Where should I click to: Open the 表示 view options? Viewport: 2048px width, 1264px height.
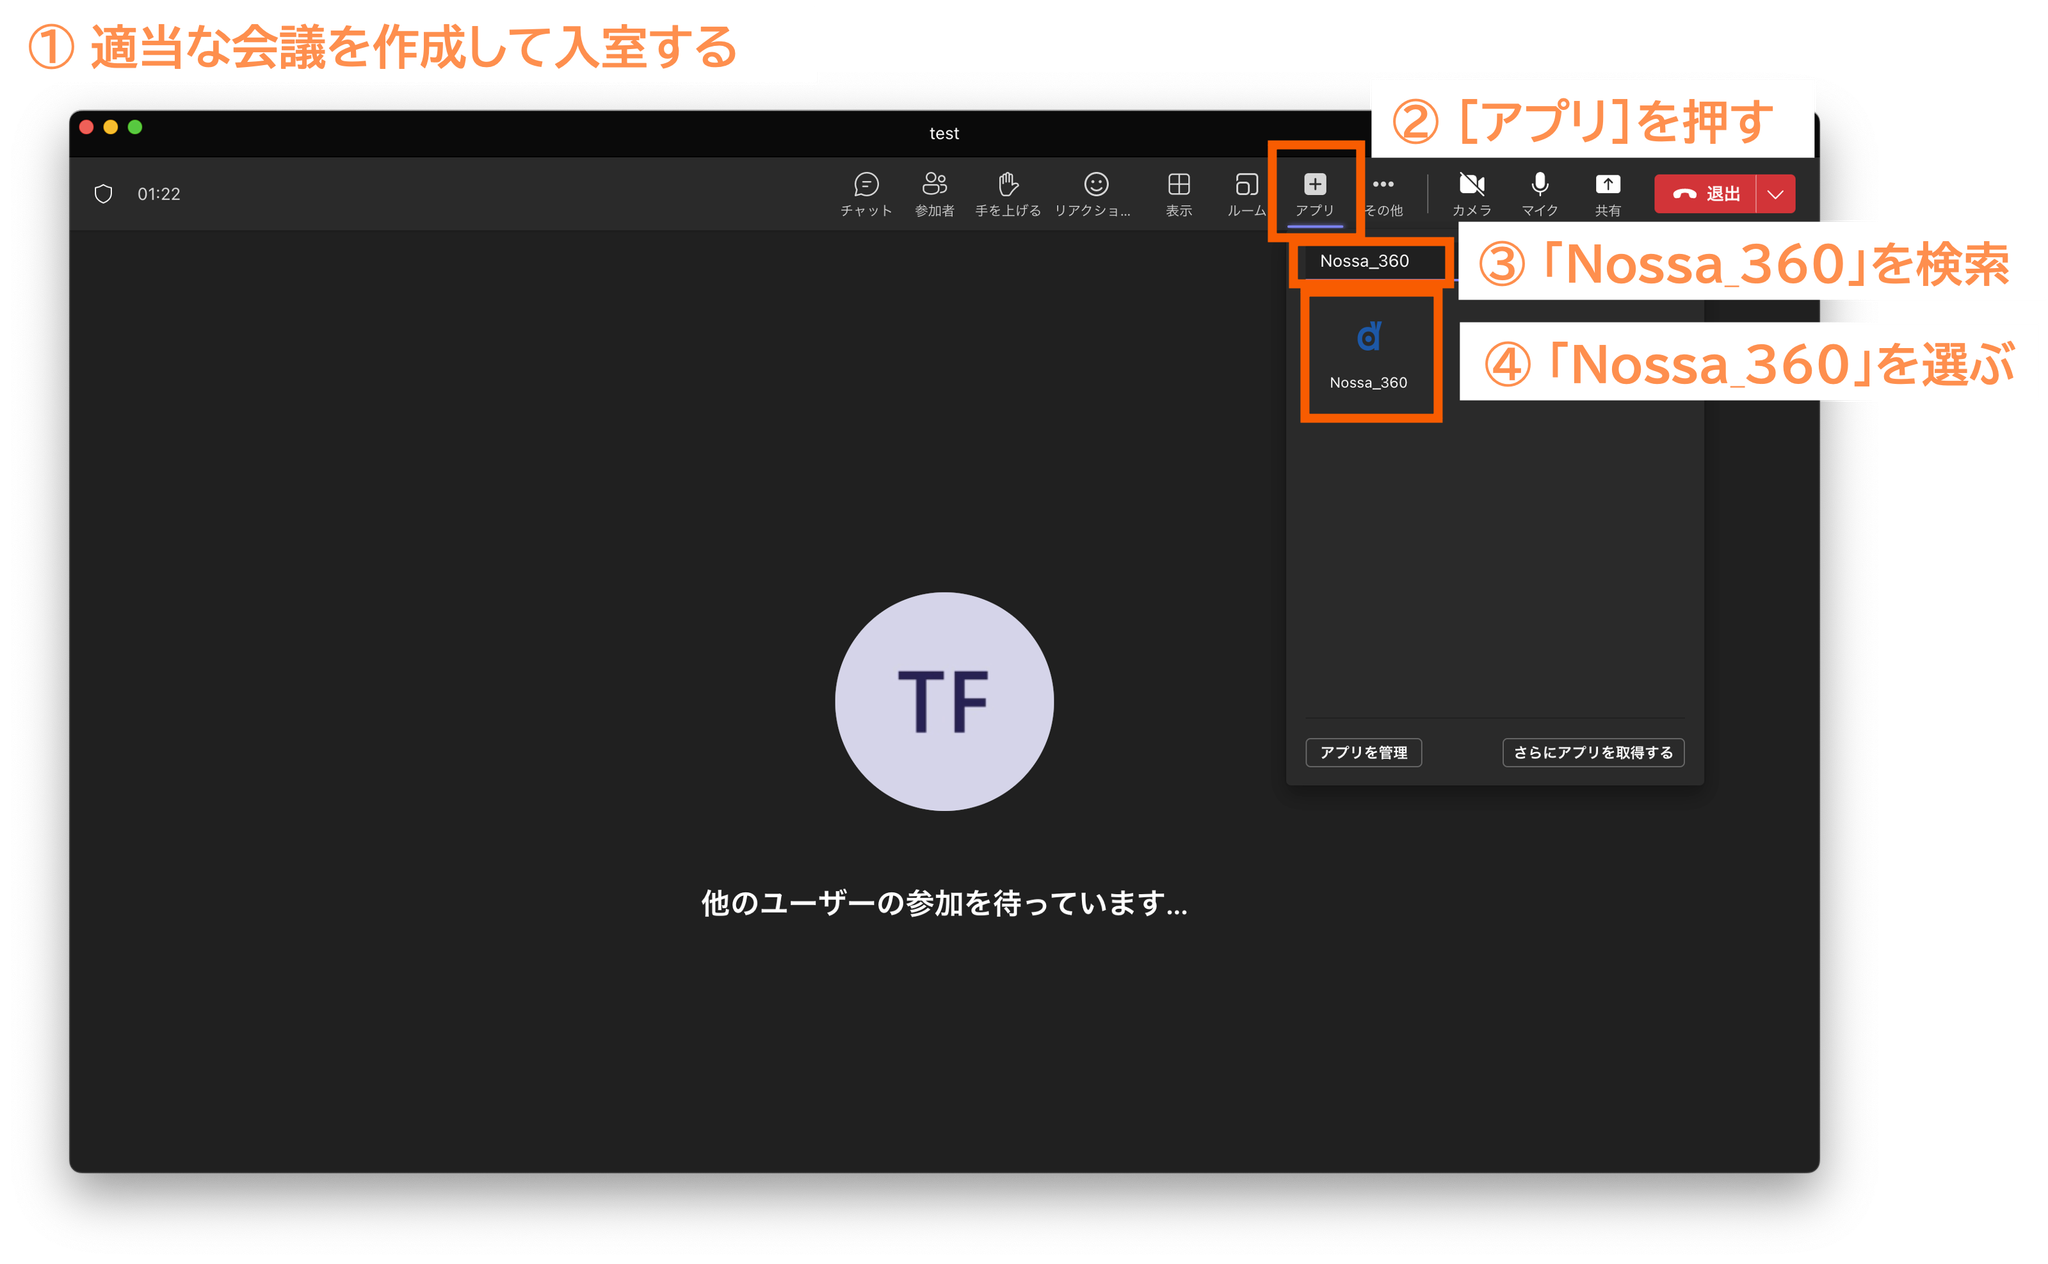(1179, 193)
